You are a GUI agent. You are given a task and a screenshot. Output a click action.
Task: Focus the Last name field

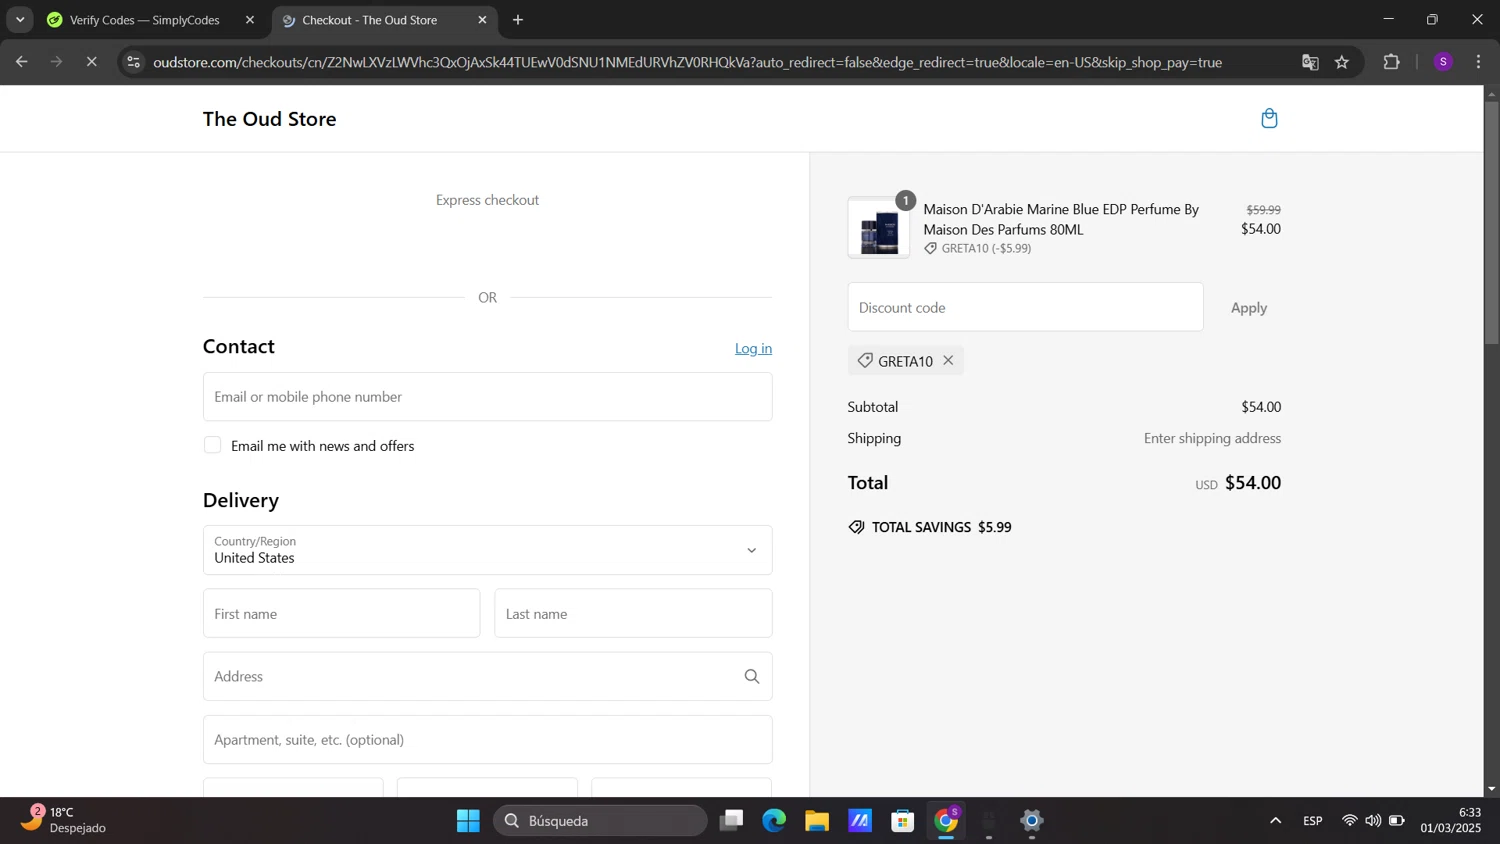click(633, 613)
